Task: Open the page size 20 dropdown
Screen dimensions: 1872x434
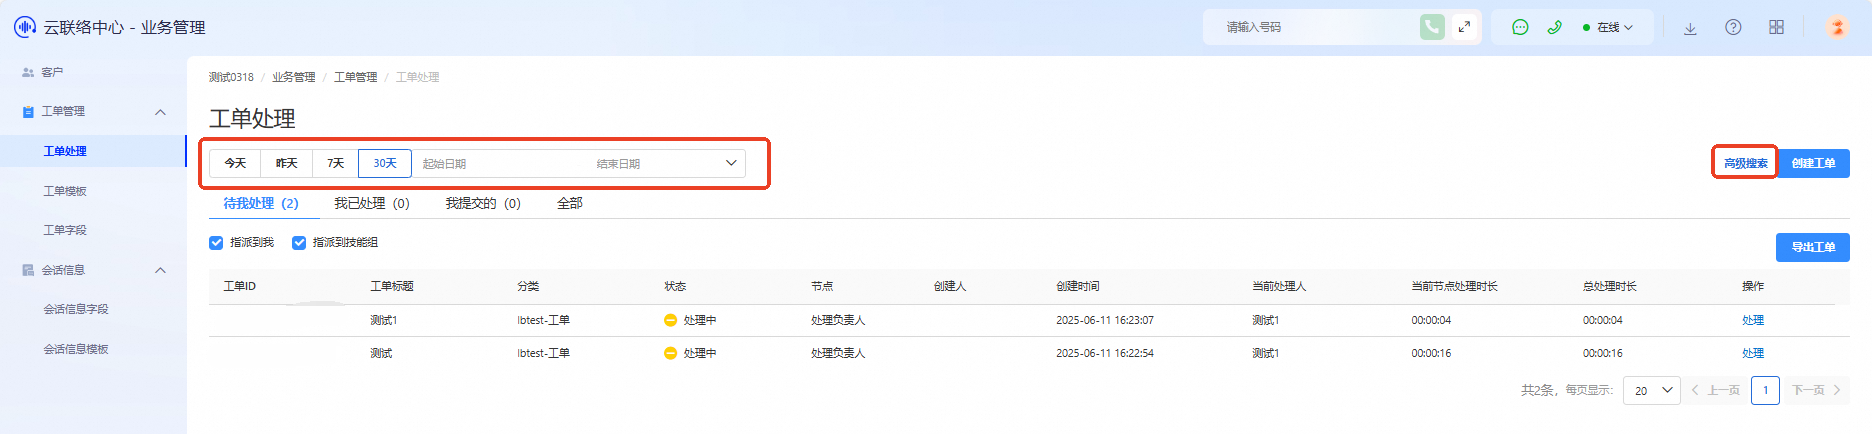Action: pos(1651,390)
